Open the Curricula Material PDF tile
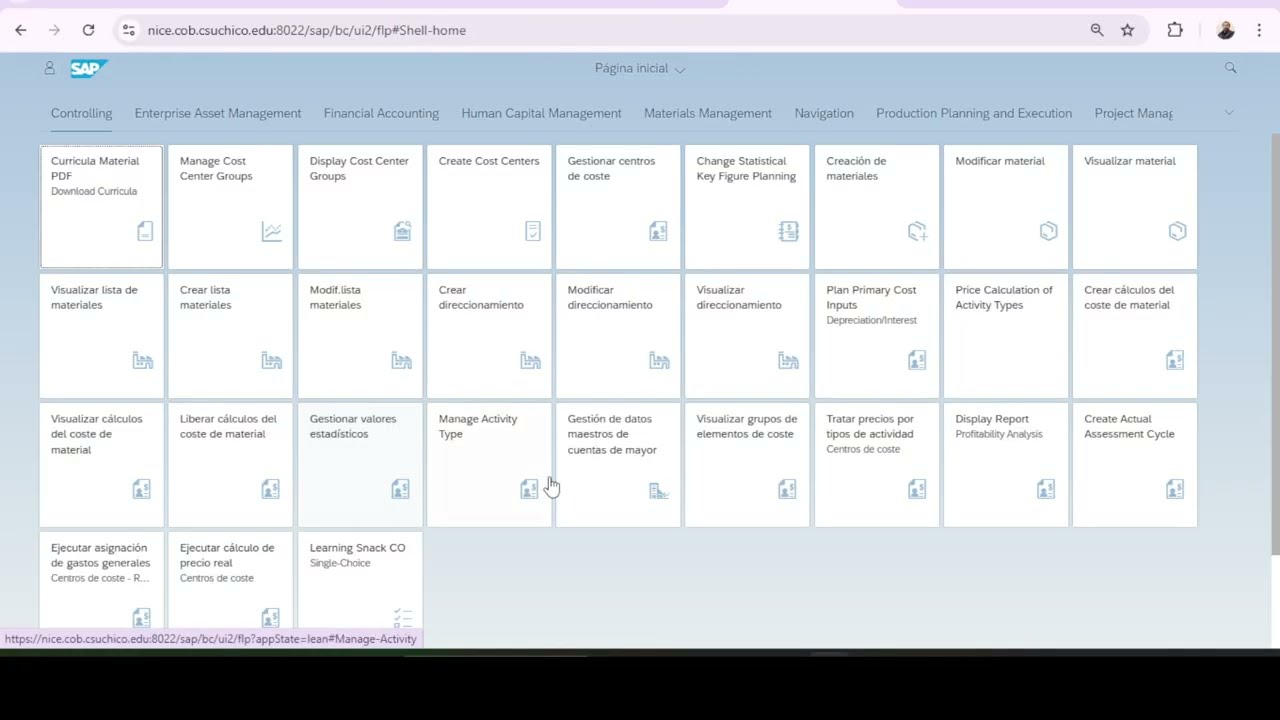The image size is (1280, 720). pyautogui.click(x=101, y=207)
